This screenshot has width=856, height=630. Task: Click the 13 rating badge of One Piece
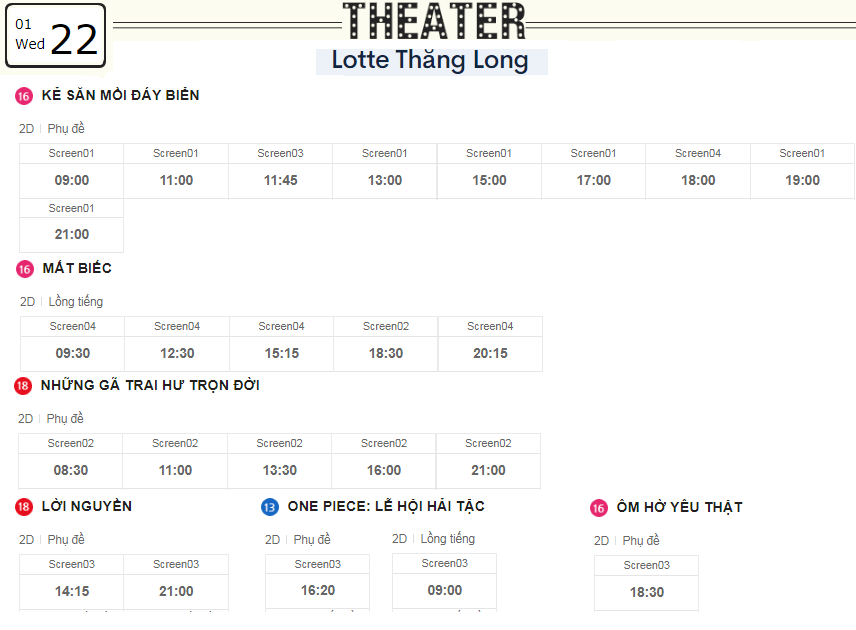pos(270,507)
